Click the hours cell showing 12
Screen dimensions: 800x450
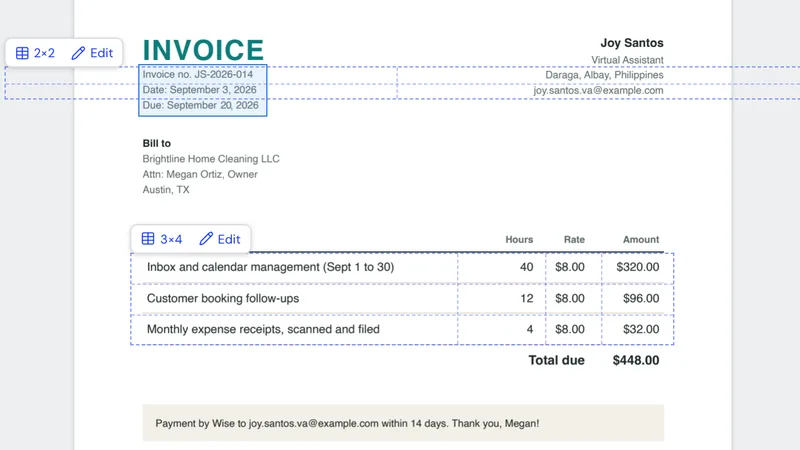tap(502, 298)
